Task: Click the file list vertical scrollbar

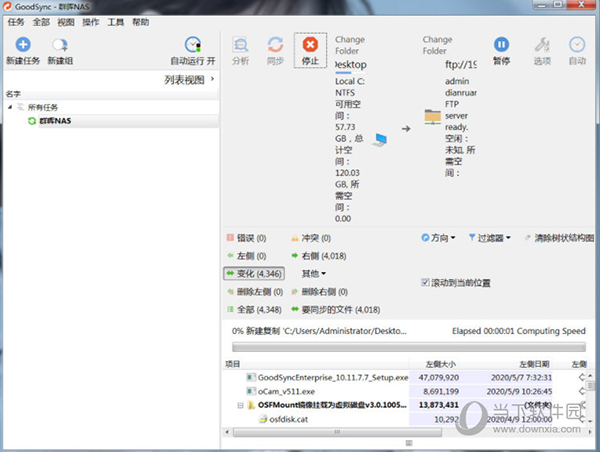Action: 590,398
